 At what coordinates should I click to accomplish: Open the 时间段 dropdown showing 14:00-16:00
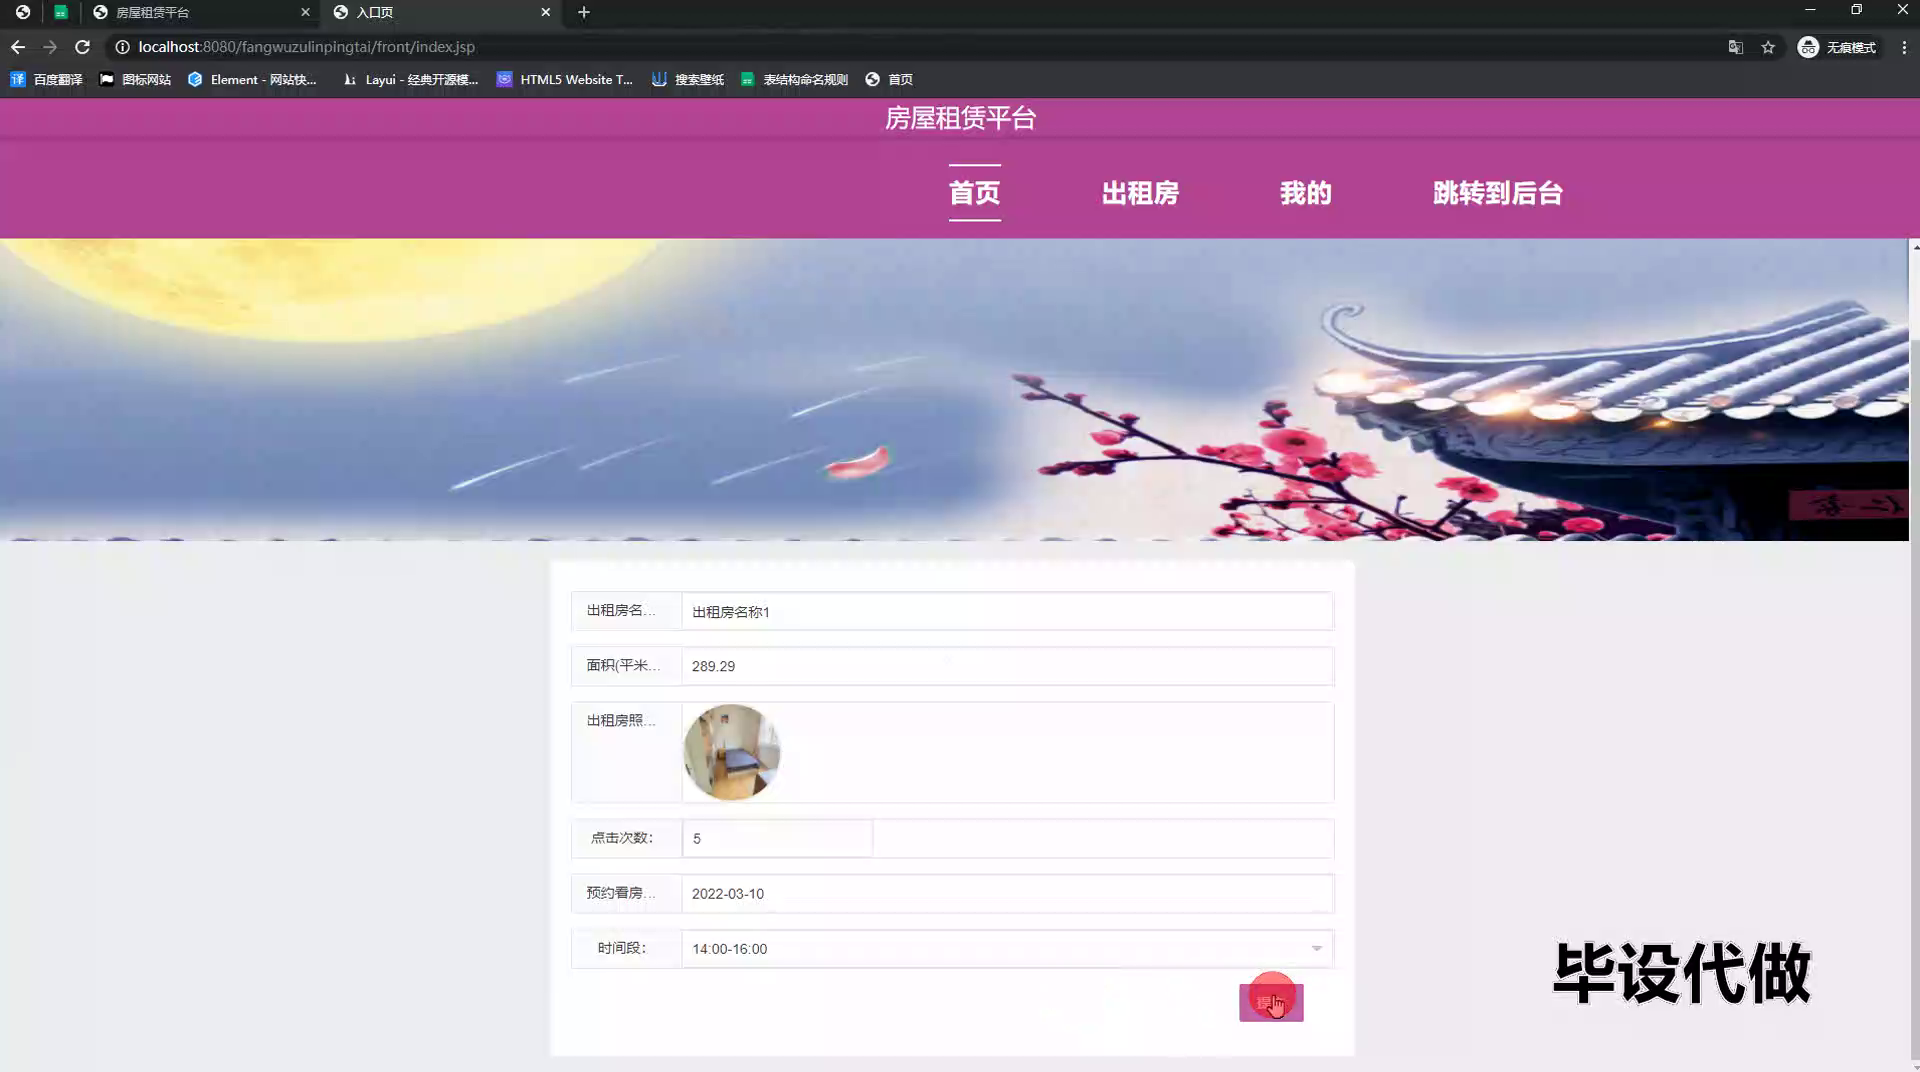click(x=1007, y=948)
